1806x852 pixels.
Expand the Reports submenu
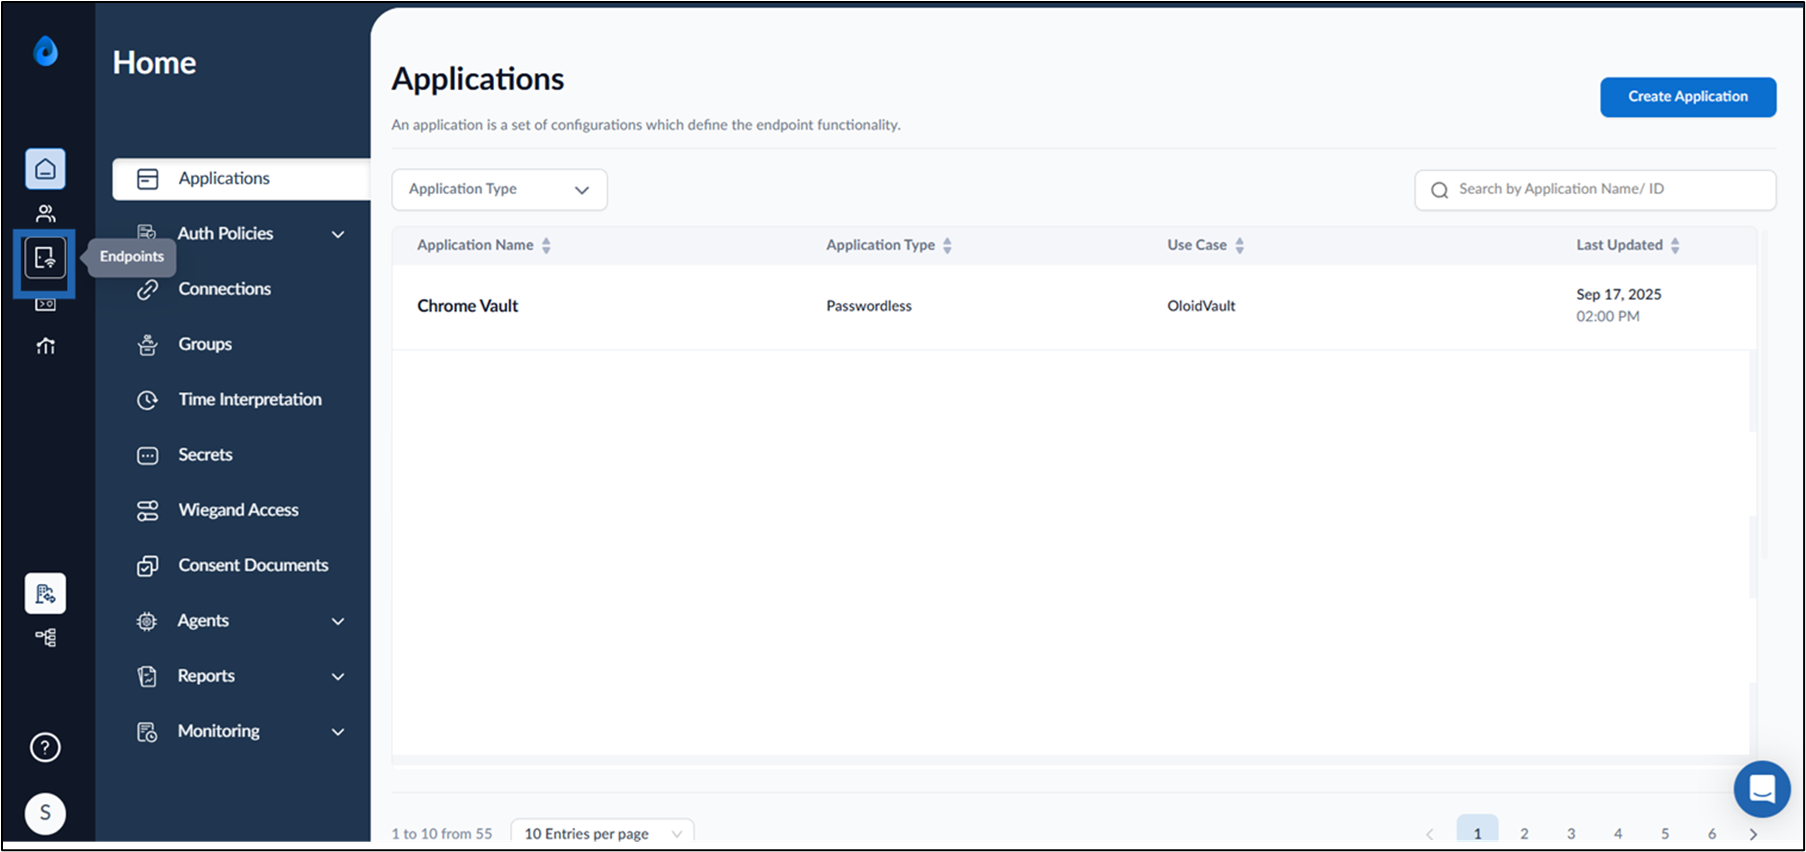(338, 677)
